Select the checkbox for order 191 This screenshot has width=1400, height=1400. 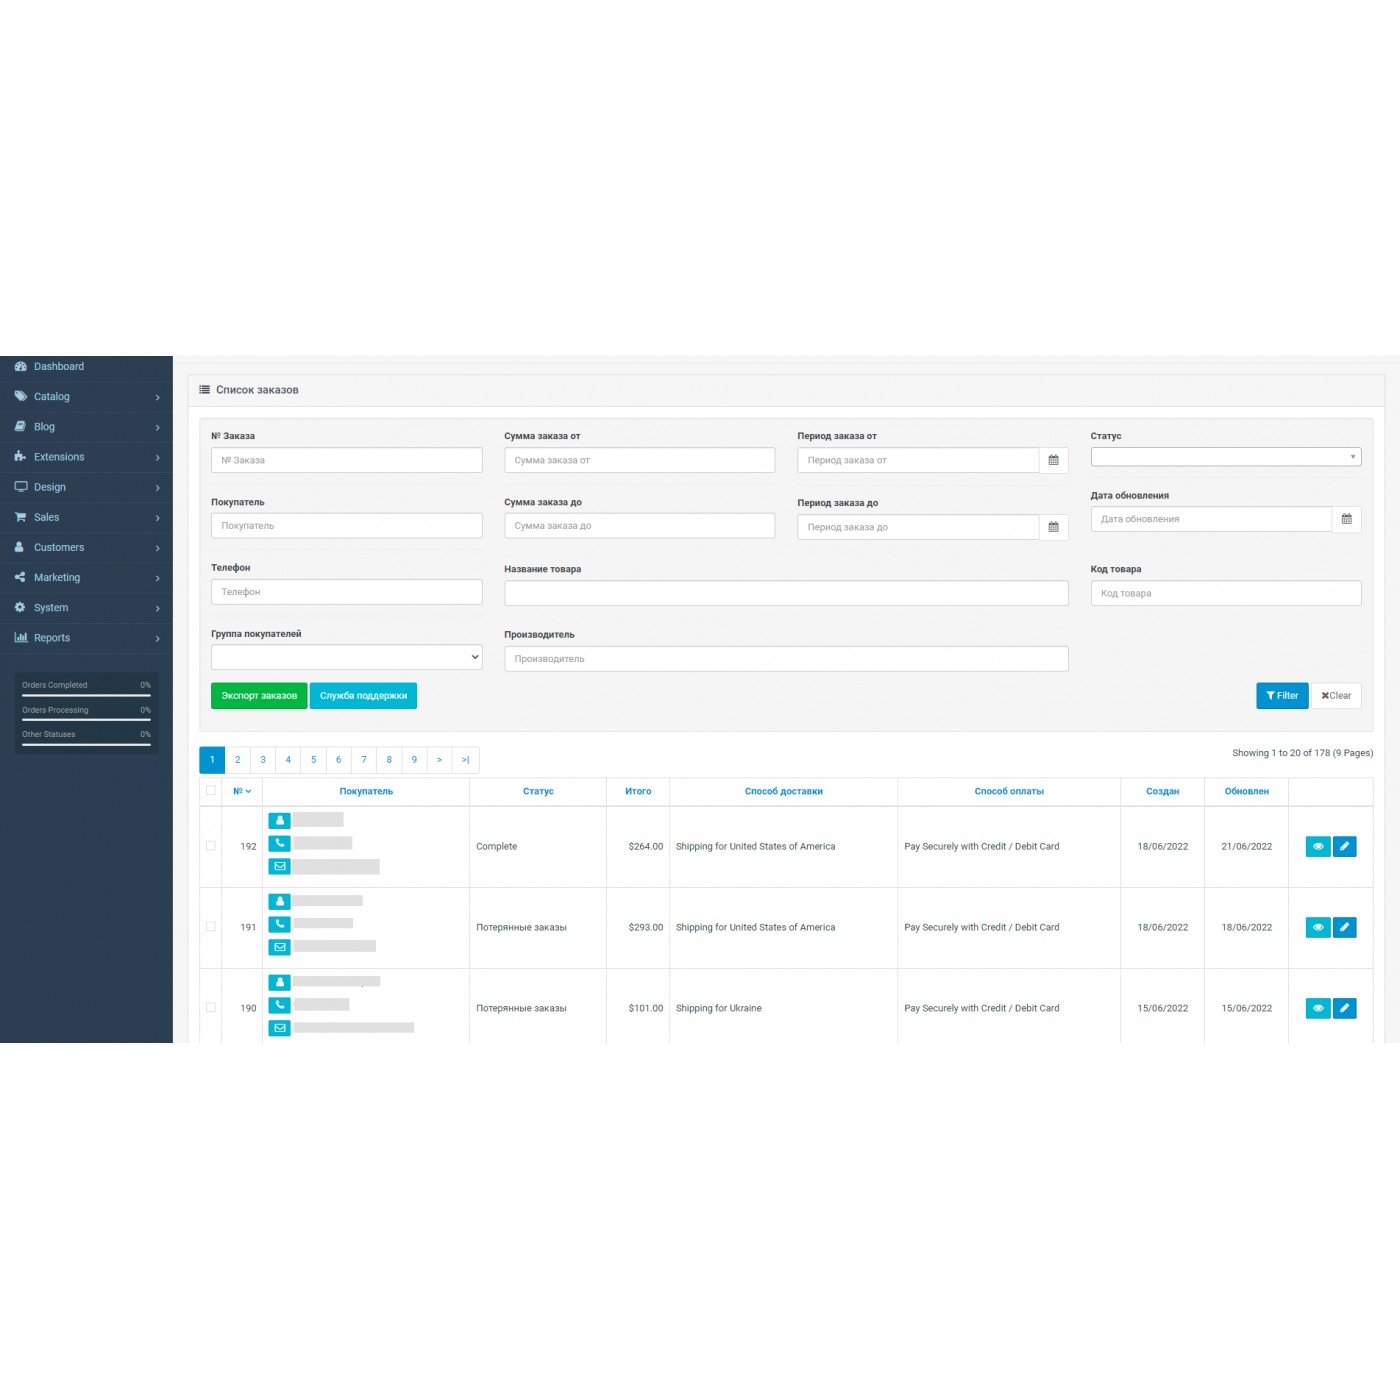pos(211,927)
